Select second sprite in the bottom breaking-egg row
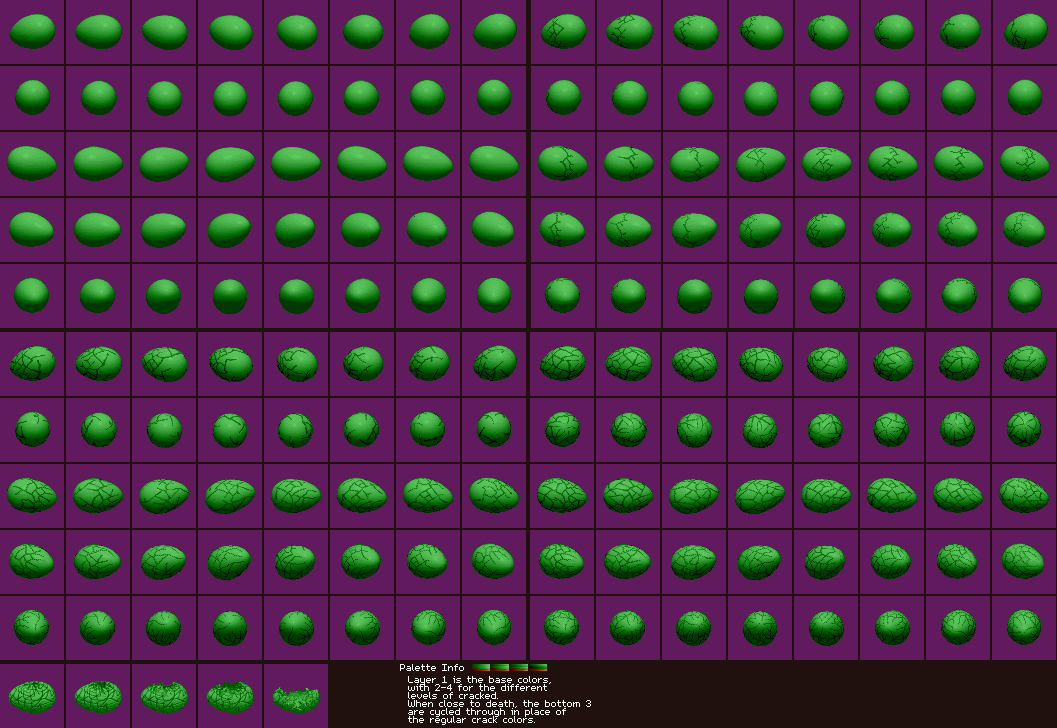This screenshot has width=1057, height=728. click(x=98, y=696)
